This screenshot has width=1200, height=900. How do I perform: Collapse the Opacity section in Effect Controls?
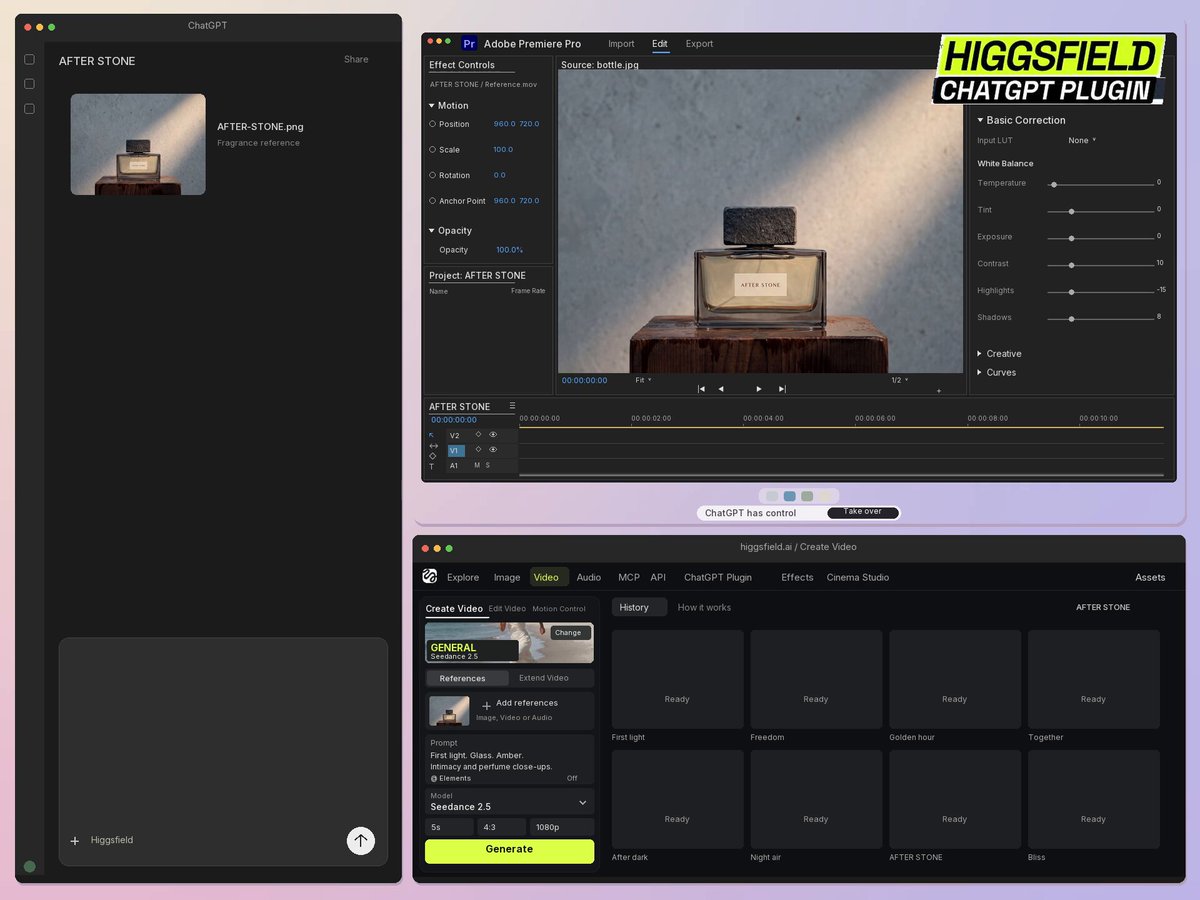tap(432, 230)
